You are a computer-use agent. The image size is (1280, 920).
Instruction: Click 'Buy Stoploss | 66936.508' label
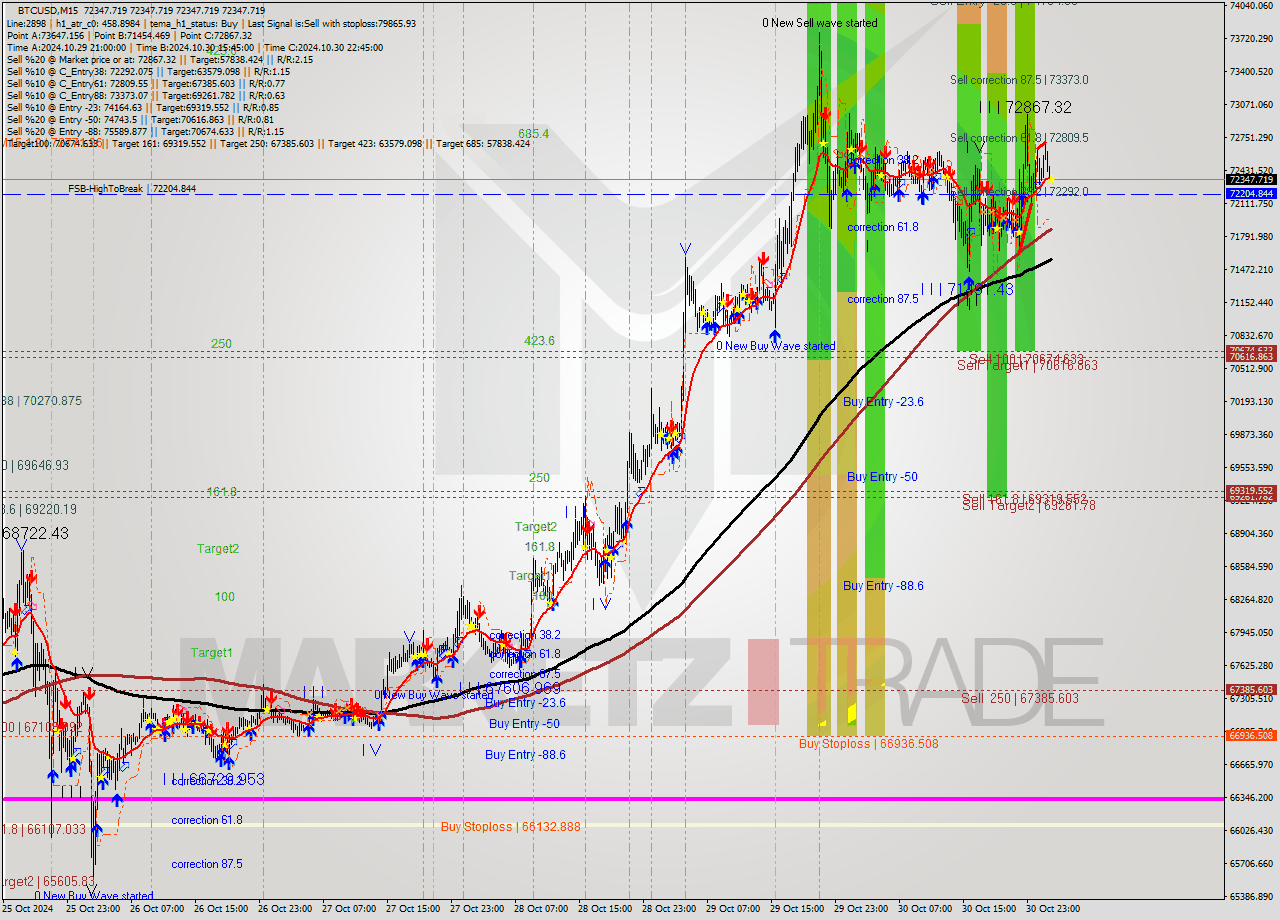[869, 743]
